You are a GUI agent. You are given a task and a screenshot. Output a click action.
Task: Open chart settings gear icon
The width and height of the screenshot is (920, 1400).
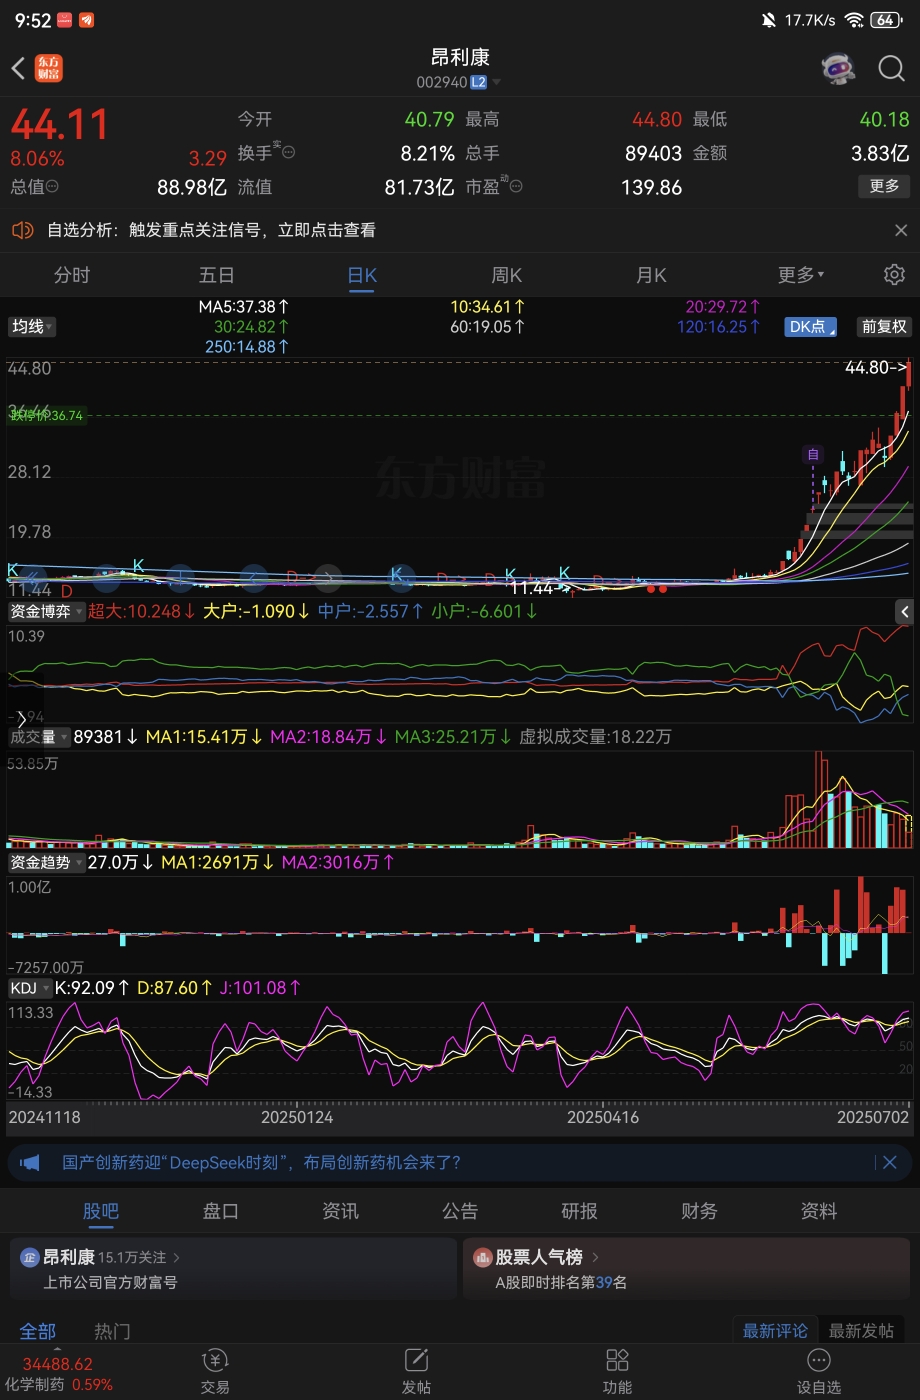point(894,275)
